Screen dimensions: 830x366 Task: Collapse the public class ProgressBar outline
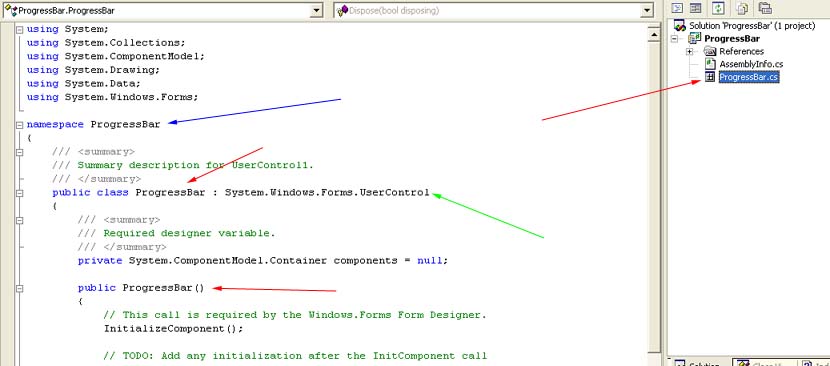20,193
